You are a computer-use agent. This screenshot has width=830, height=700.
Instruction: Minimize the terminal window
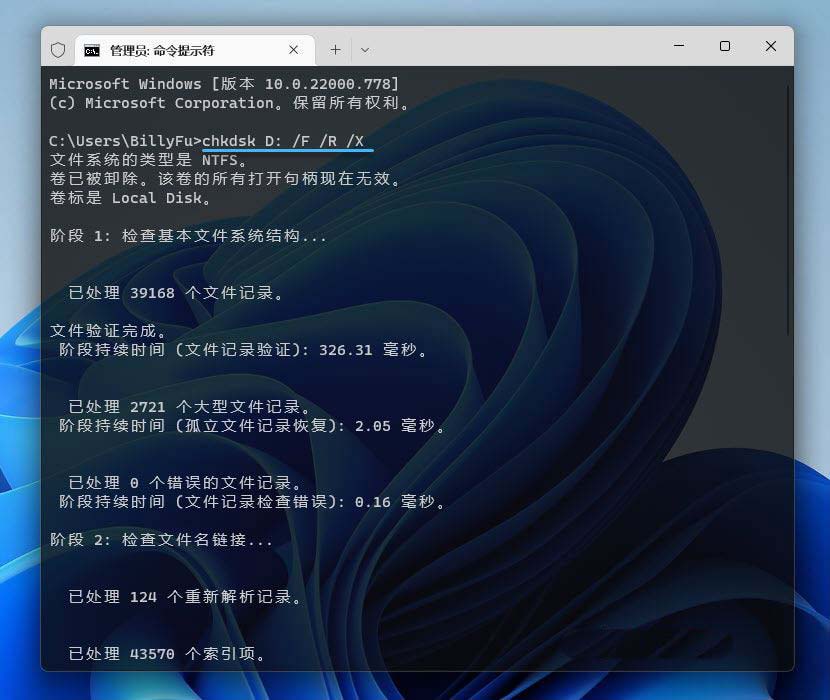tap(678, 46)
